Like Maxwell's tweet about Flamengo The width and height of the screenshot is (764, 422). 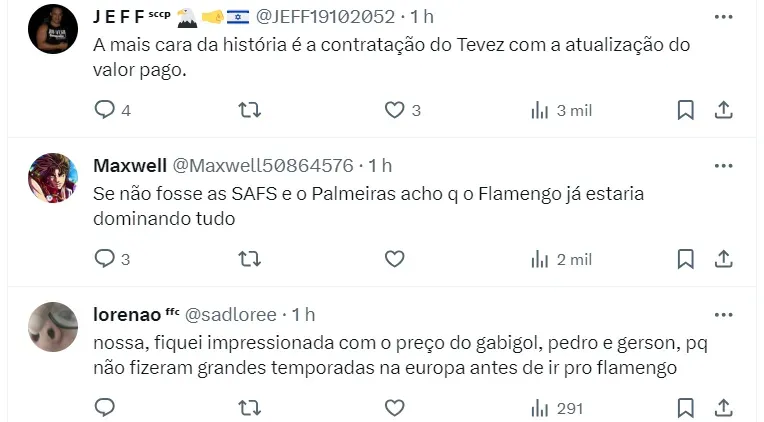tap(395, 259)
